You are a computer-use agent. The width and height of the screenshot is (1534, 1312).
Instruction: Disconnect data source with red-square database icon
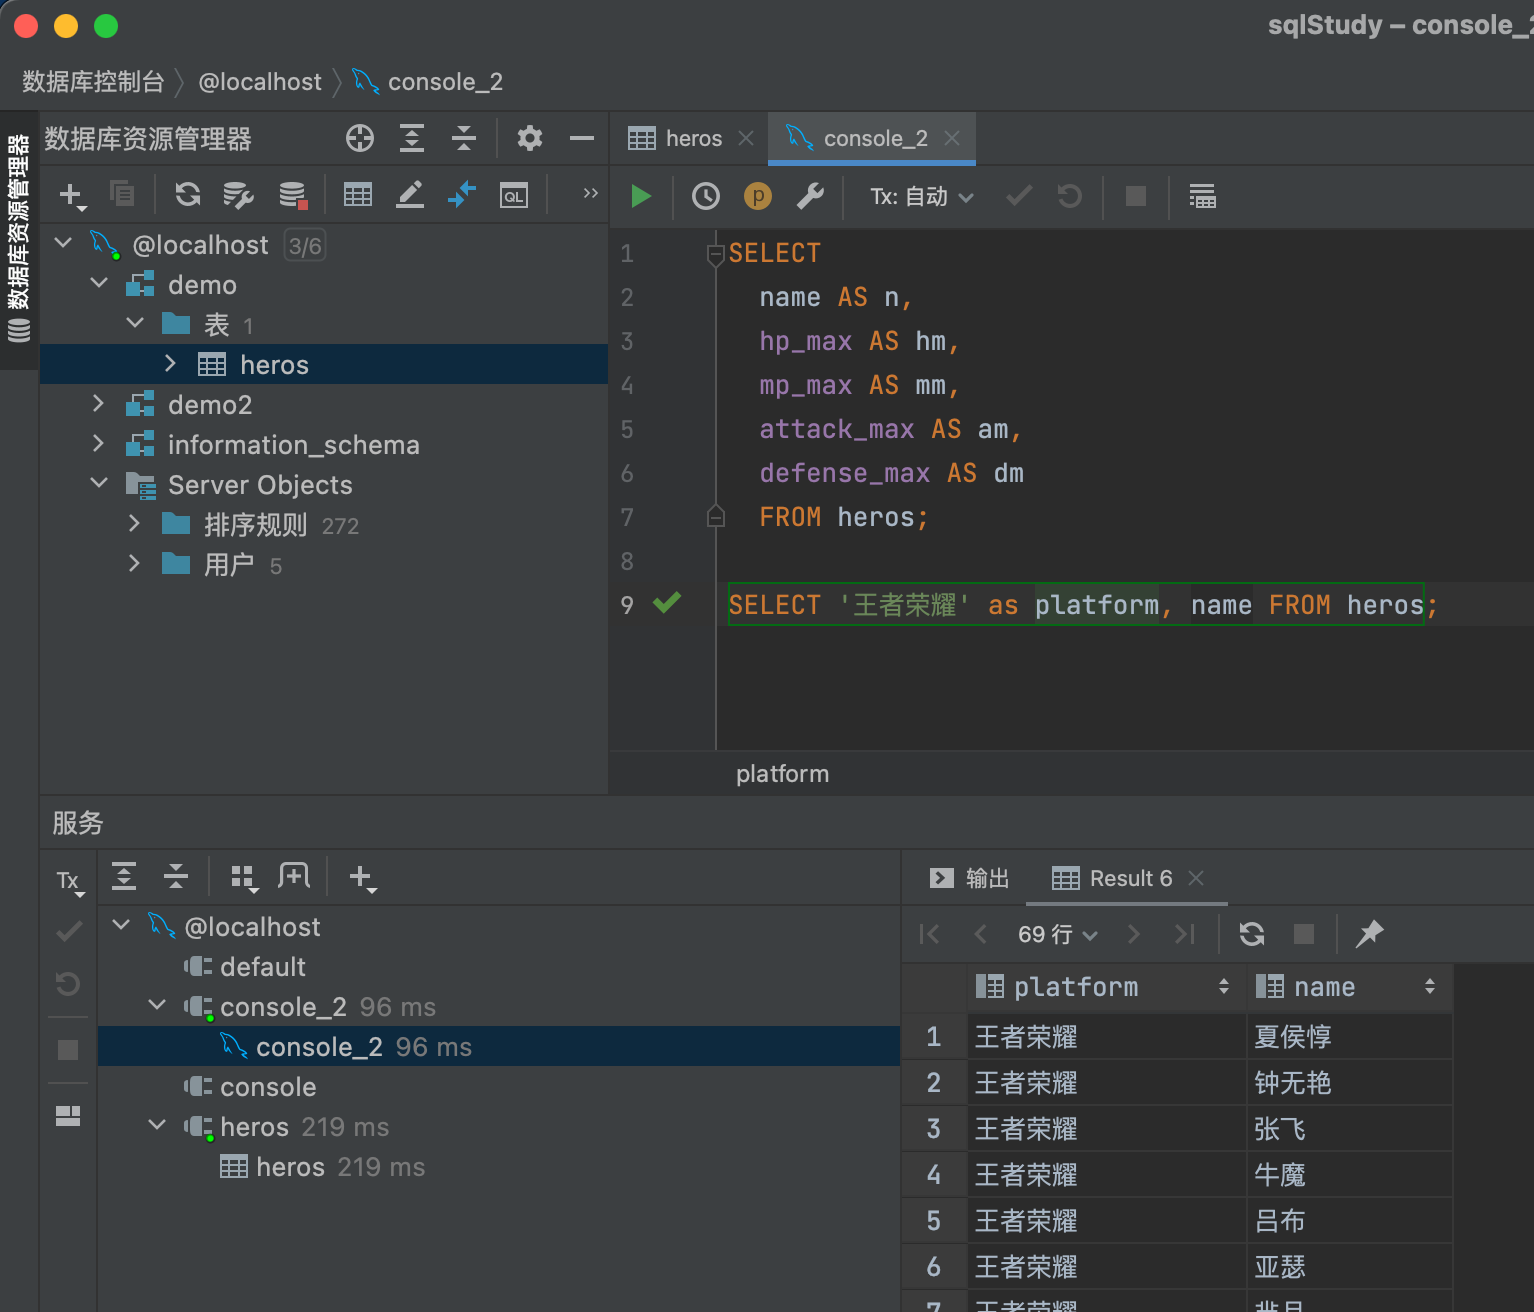[x=293, y=195]
